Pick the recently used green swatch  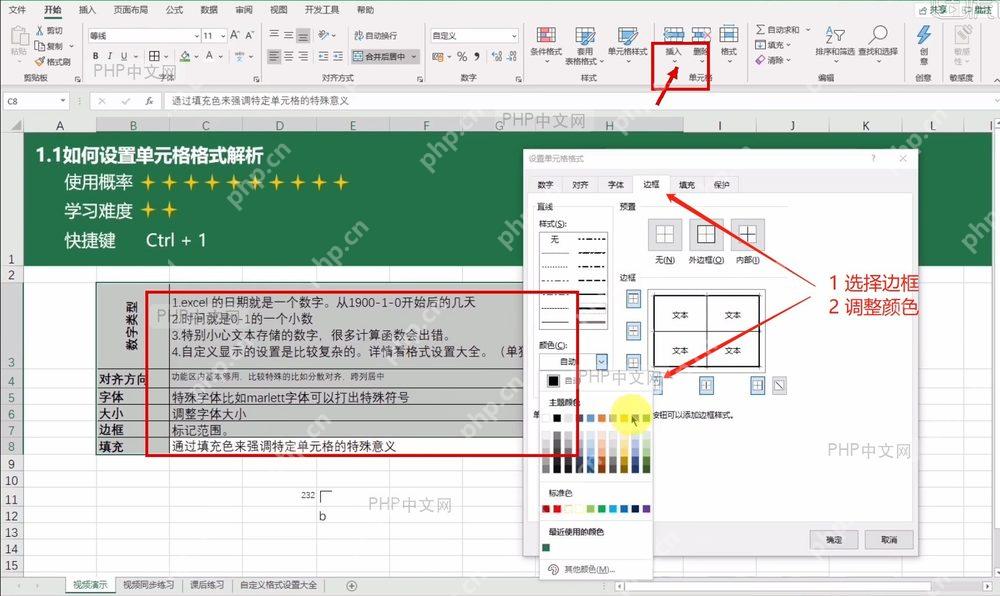(x=546, y=547)
